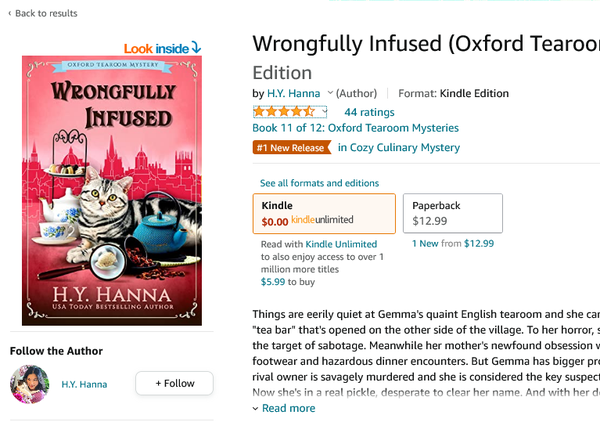Viewport: 600px width, 422px height.
Task: Click the #1 New Release badge
Action: (x=291, y=148)
